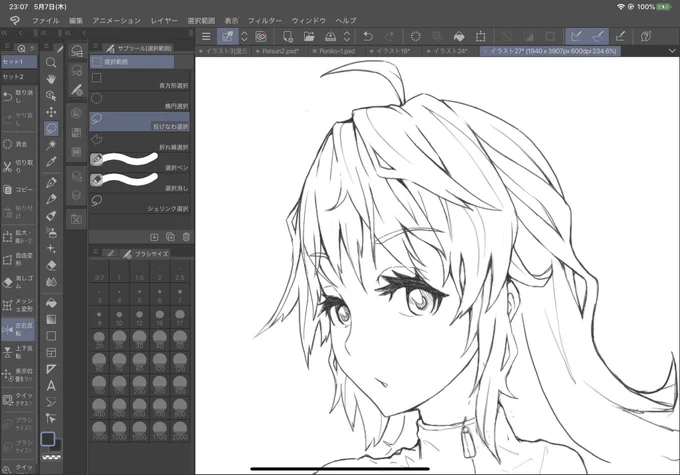Click the foreground main color swatch
This screenshot has height=475, width=680.
48,439
